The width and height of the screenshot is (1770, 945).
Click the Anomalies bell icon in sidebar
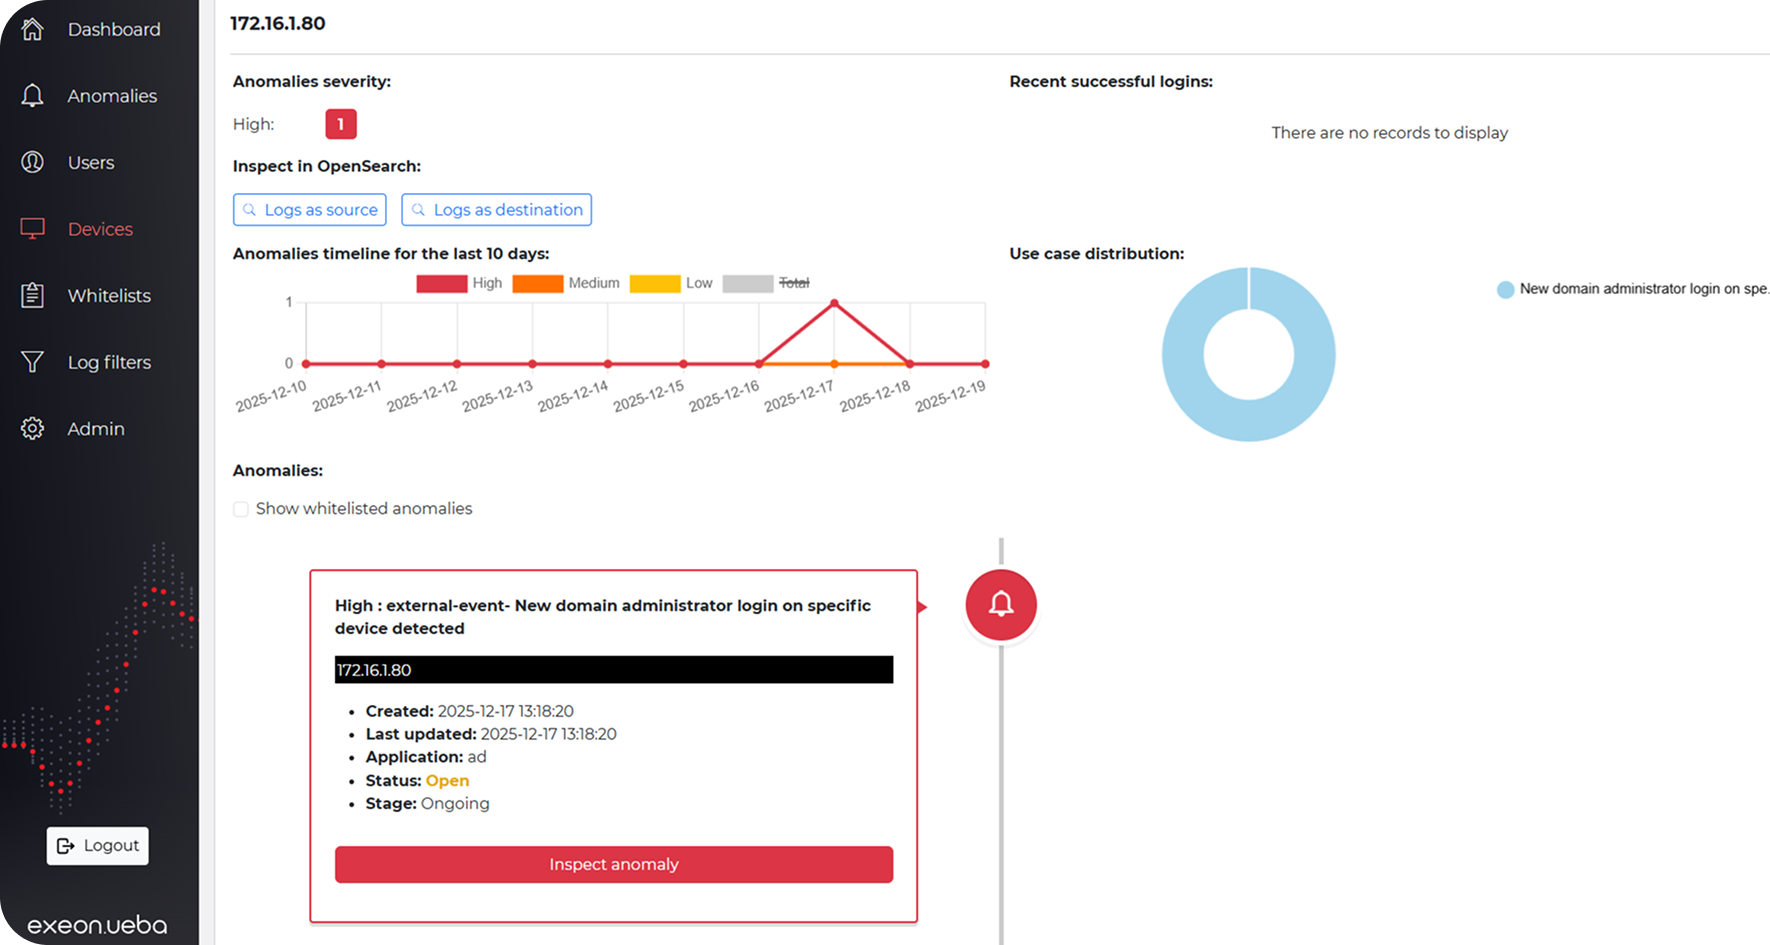(x=32, y=96)
